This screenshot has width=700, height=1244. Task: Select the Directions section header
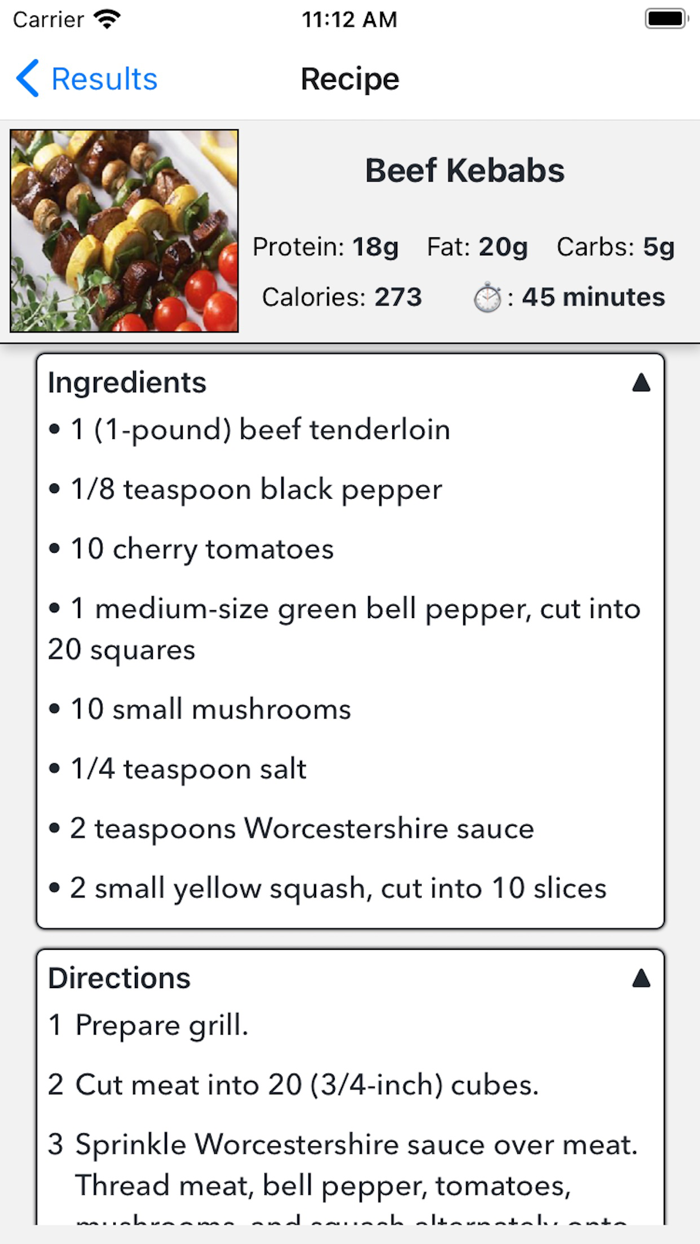[118, 977]
